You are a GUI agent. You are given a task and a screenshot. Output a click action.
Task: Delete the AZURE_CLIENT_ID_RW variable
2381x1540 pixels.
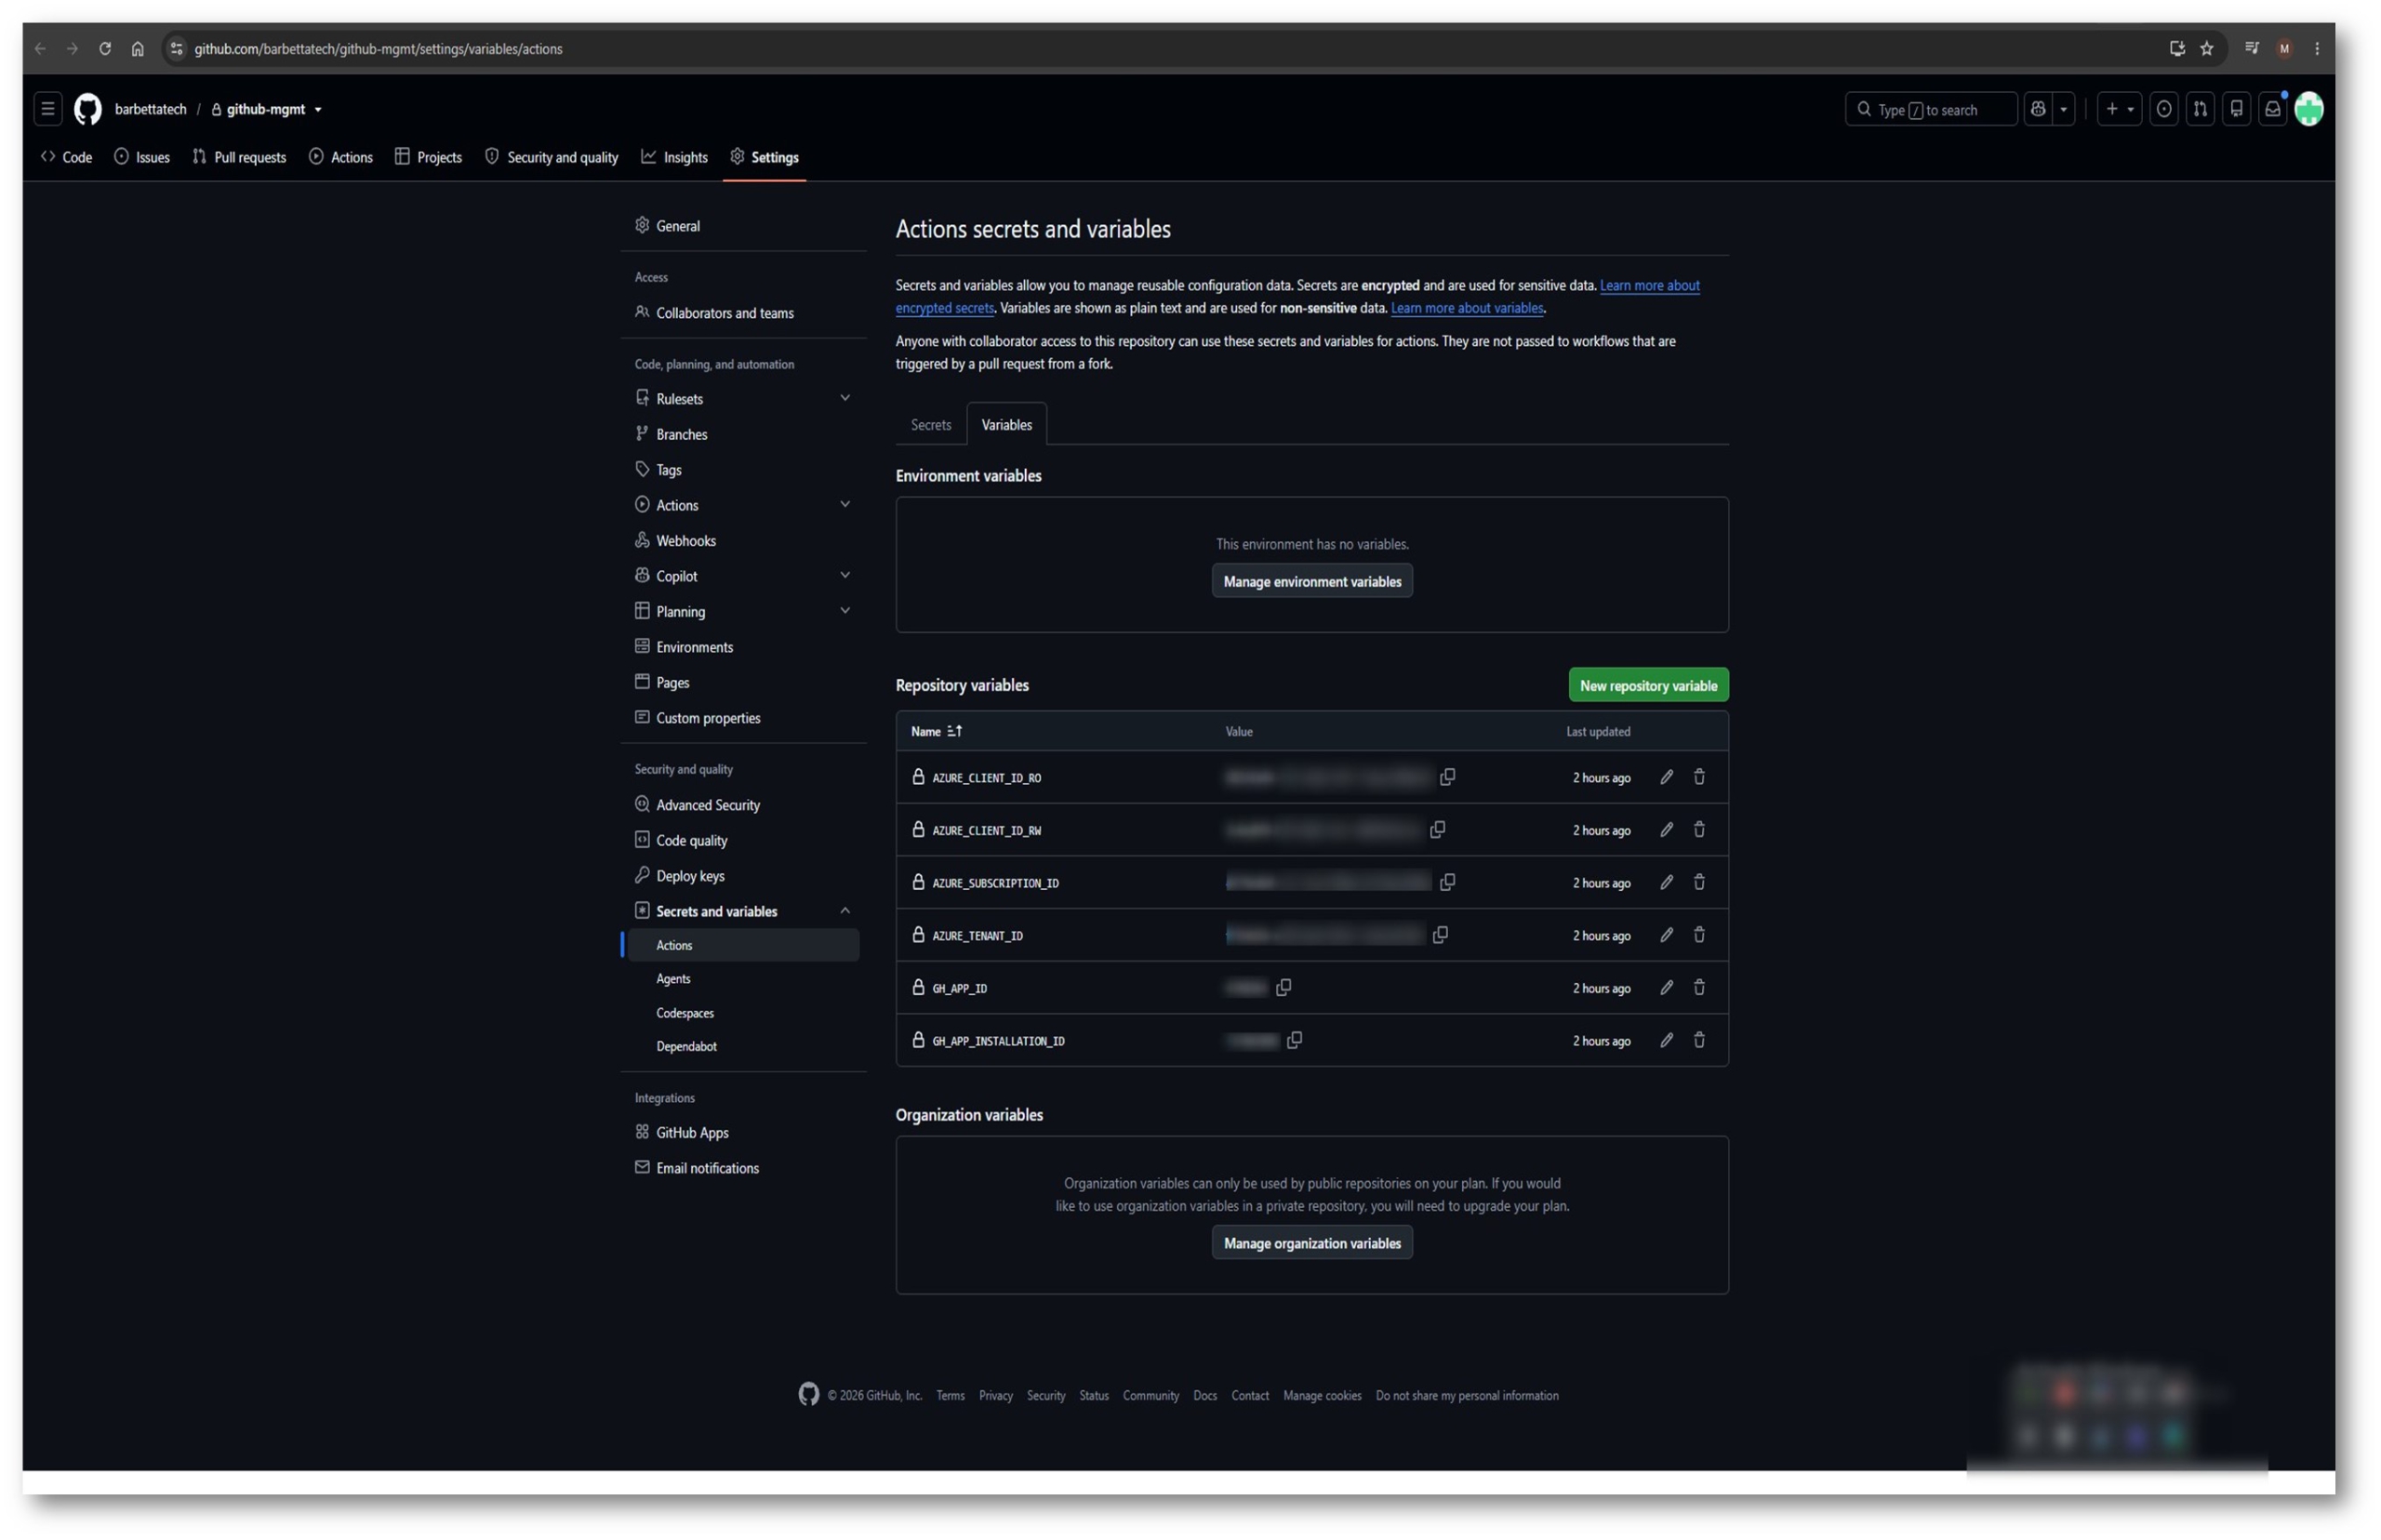click(x=1698, y=830)
